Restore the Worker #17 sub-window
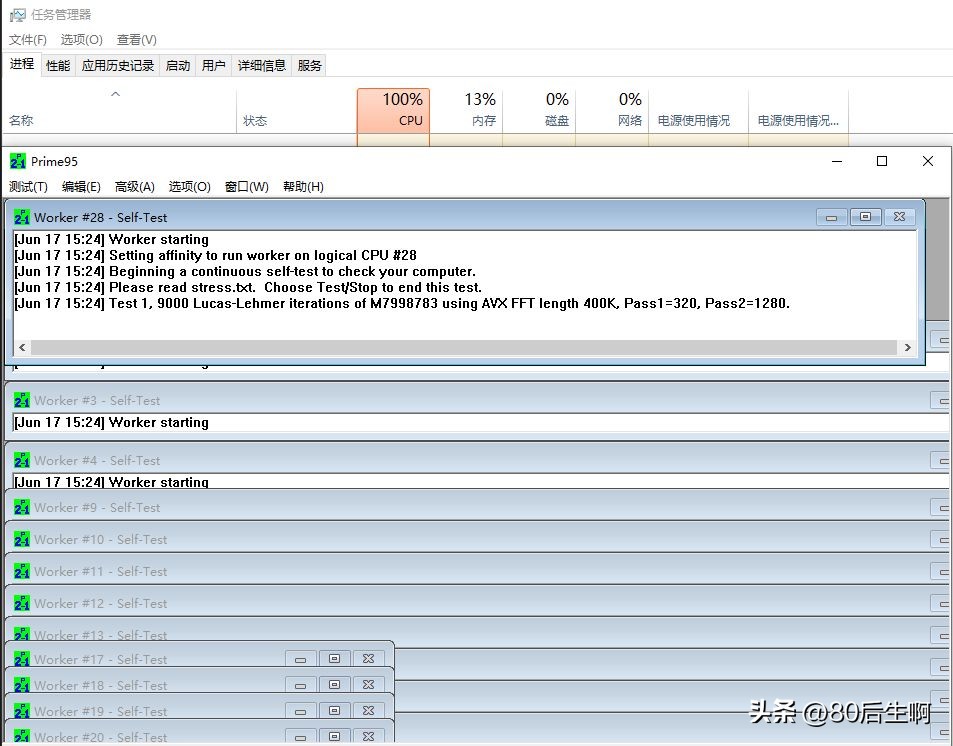953x746 pixels. click(334, 658)
